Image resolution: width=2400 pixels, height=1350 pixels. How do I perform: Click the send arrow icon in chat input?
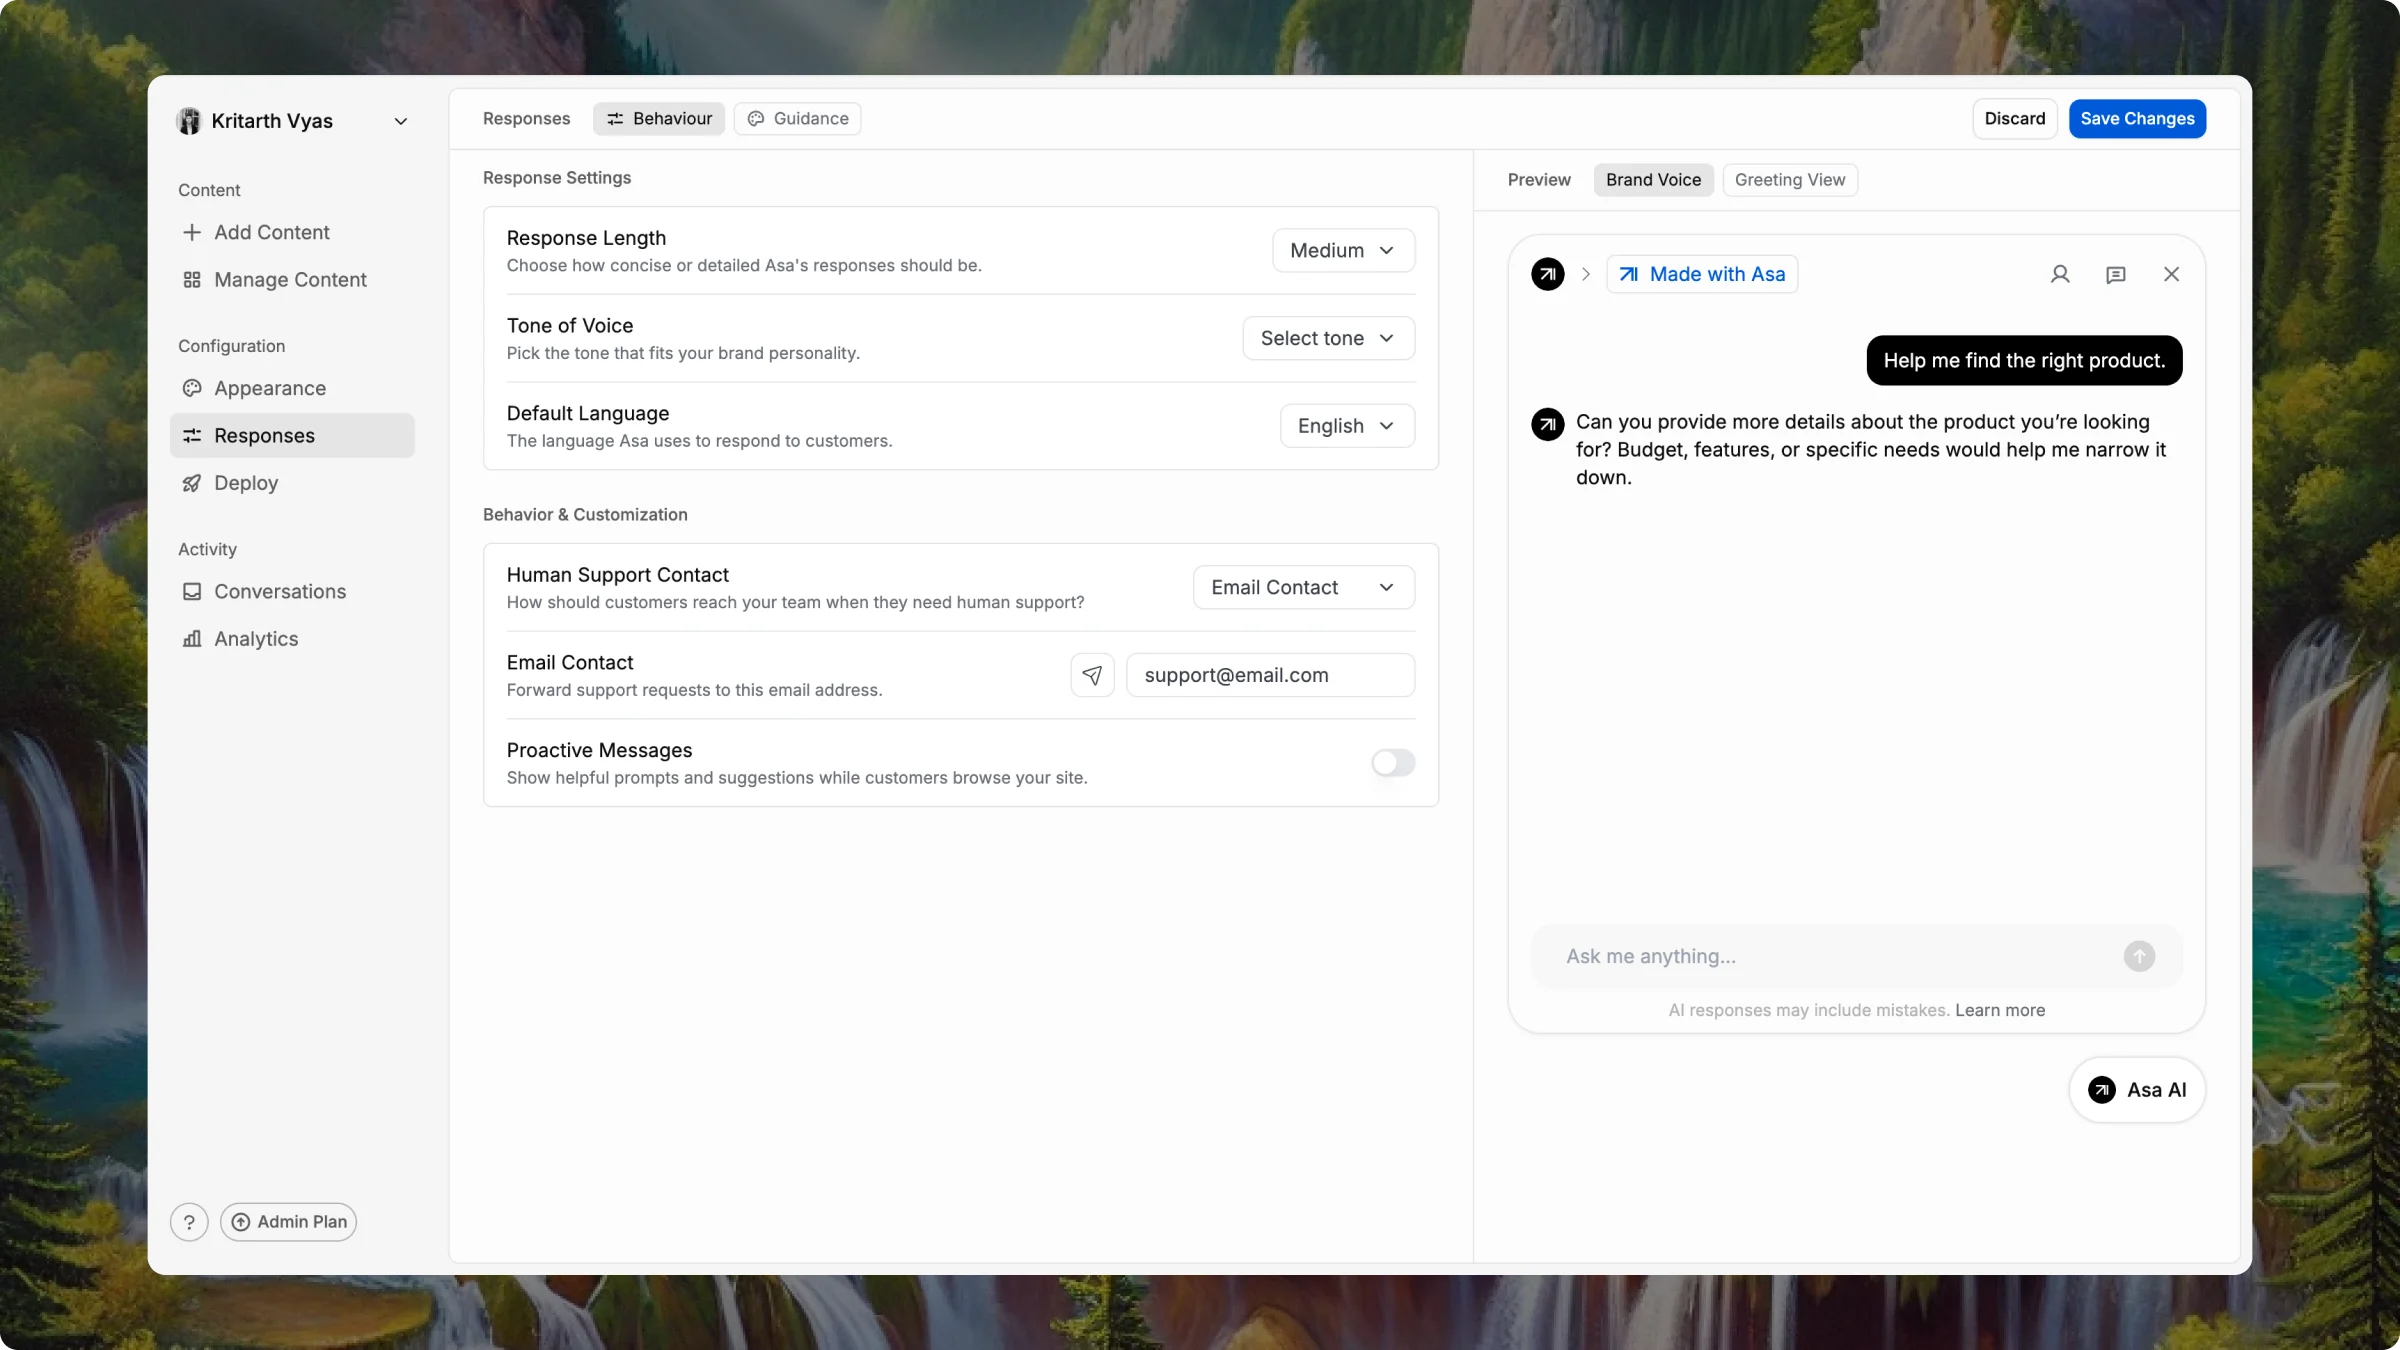click(2139, 956)
